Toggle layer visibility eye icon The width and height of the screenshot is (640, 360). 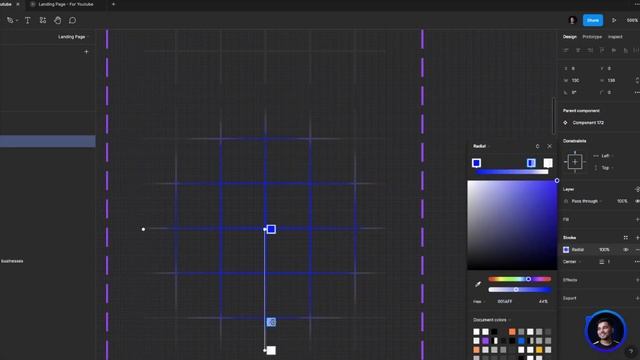tap(638, 201)
